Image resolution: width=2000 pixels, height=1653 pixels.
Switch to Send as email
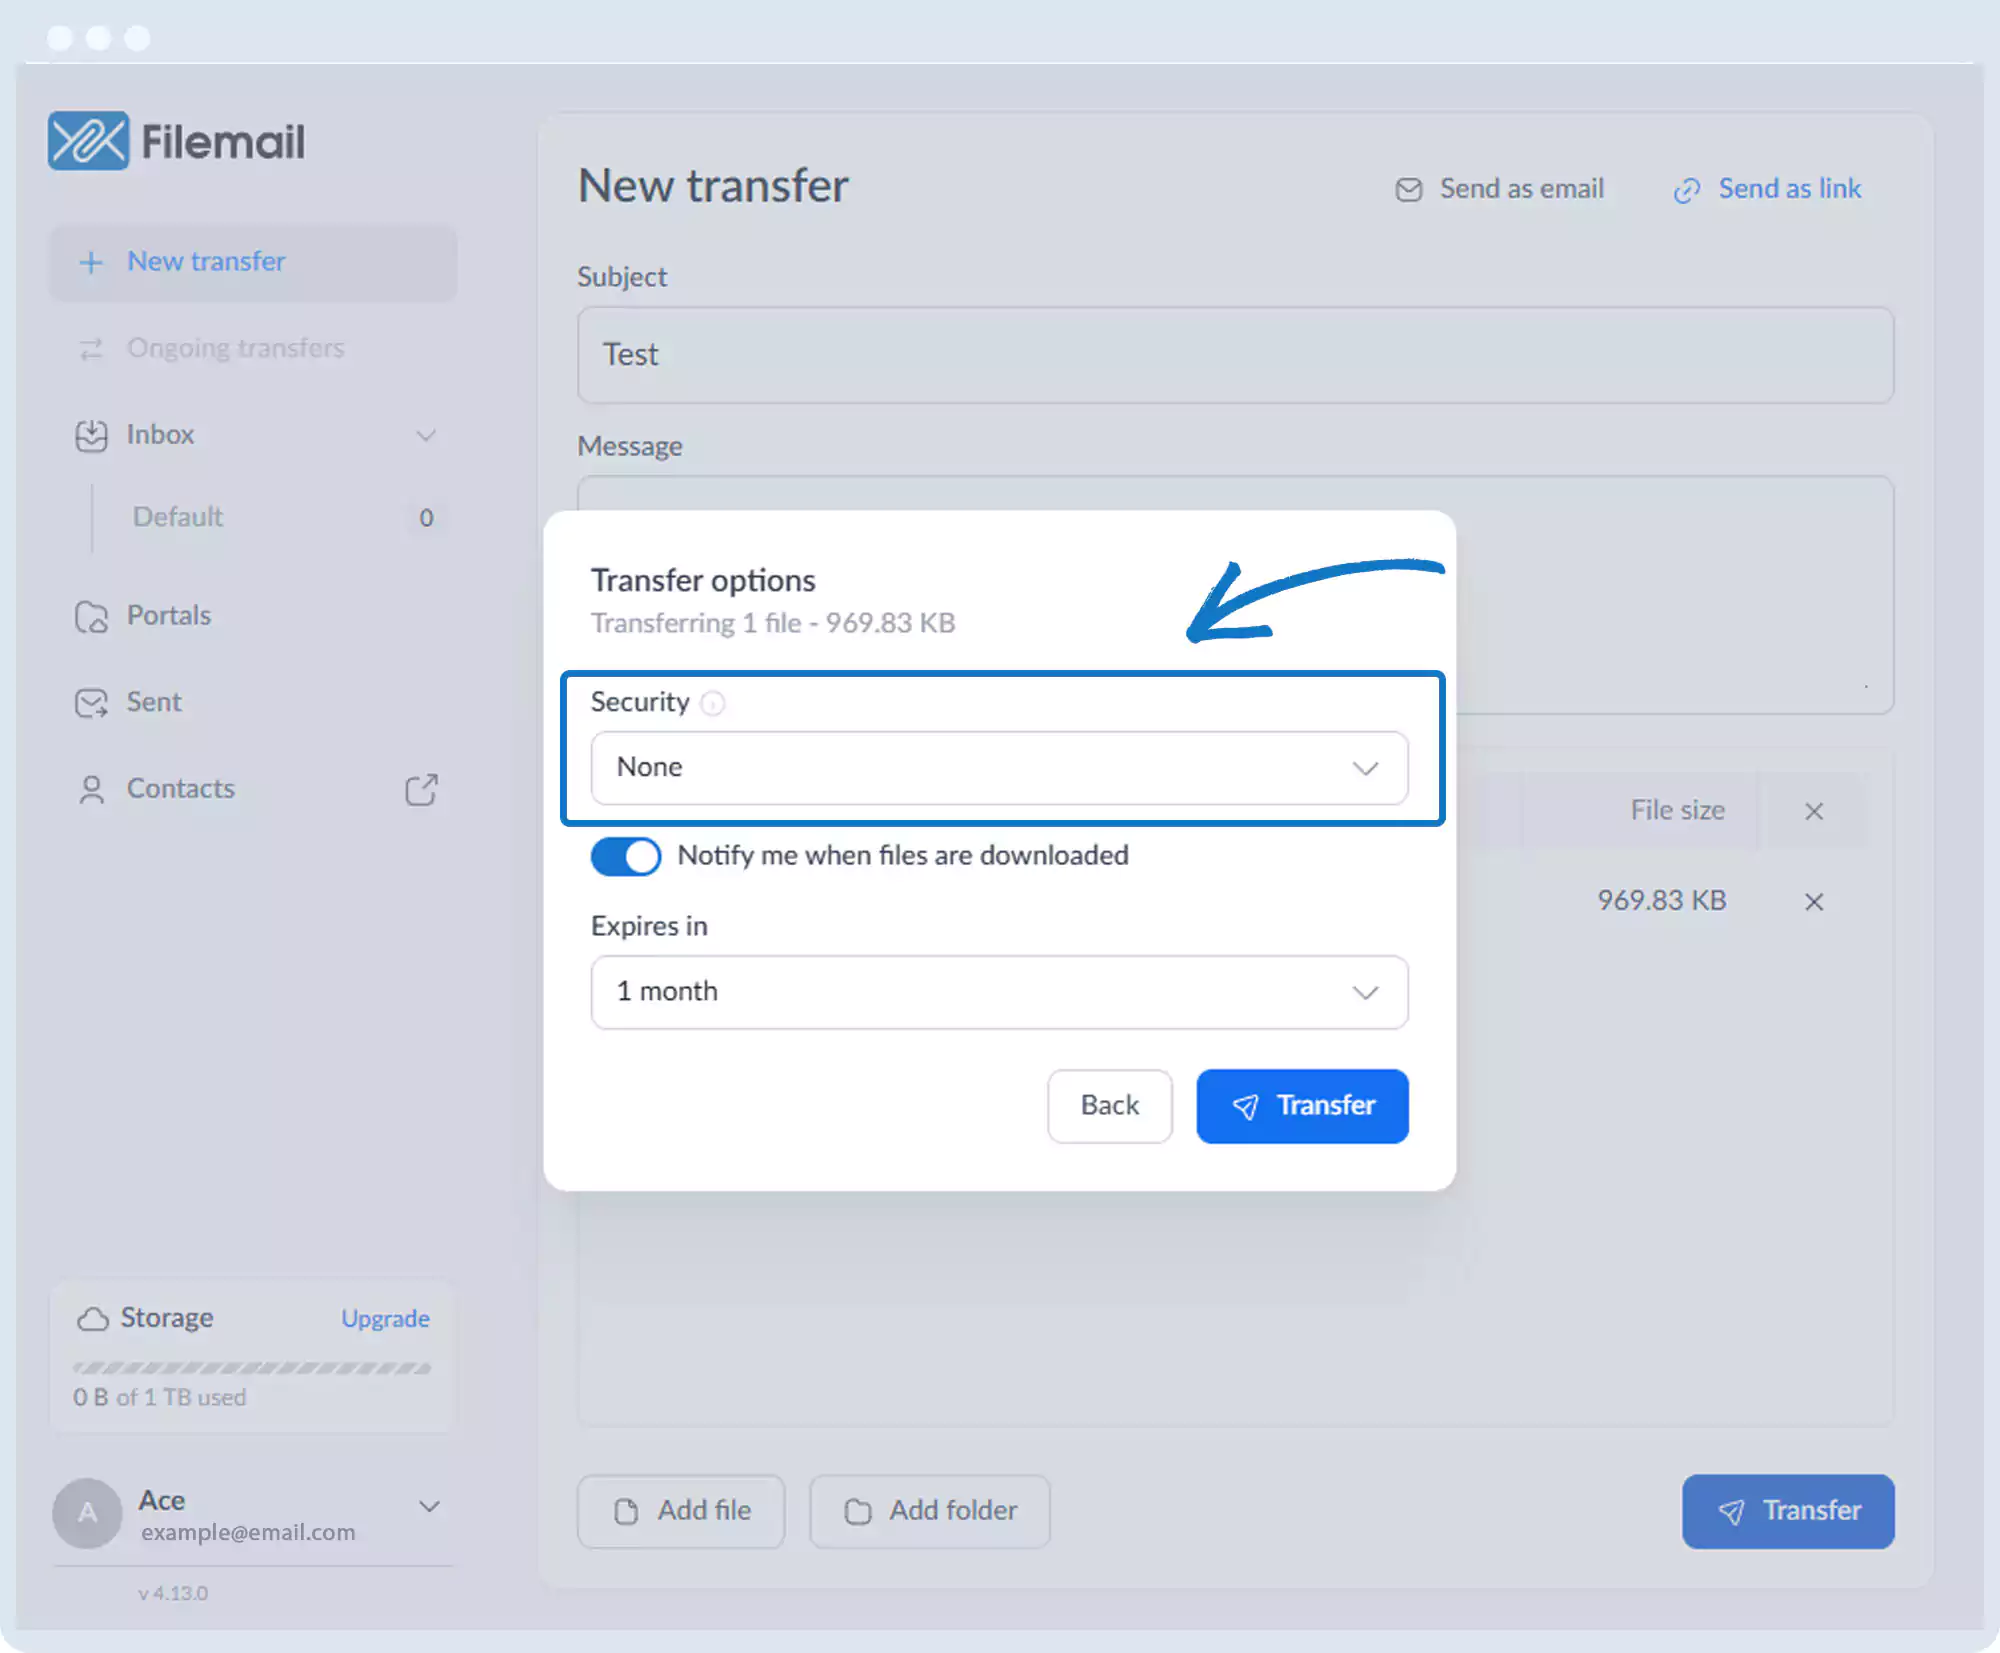(1499, 189)
